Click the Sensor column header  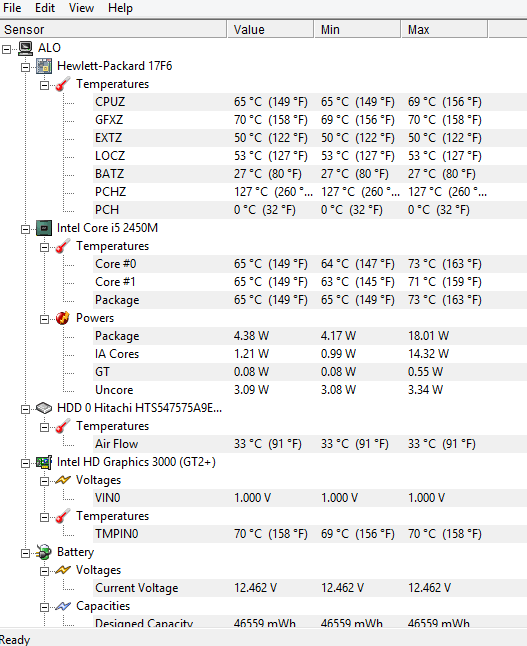tap(113, 30)
